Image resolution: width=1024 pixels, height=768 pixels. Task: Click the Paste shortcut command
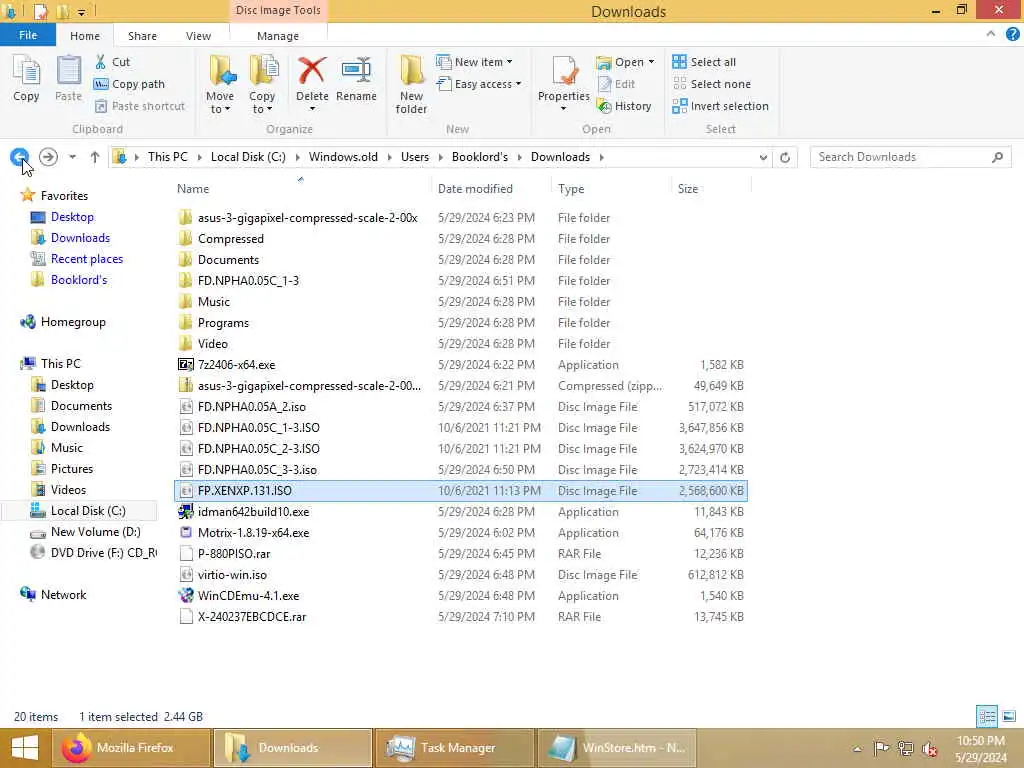click(140, 106)
